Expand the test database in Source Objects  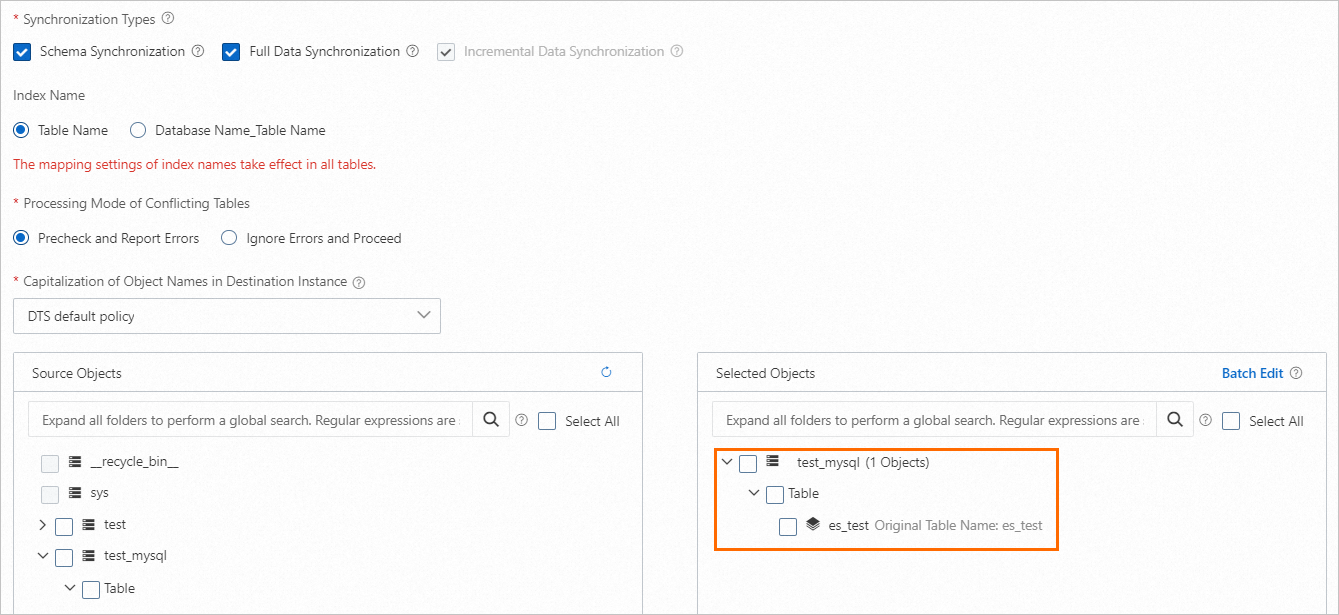pos(42,525)
